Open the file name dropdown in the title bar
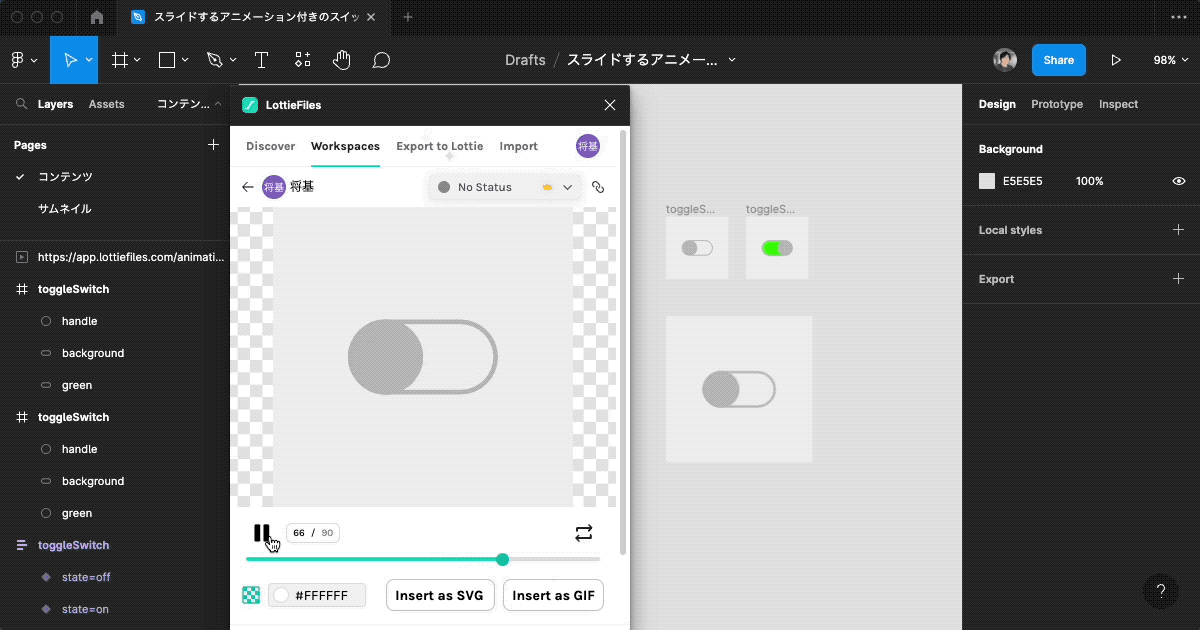 click(x=731, y=60)
